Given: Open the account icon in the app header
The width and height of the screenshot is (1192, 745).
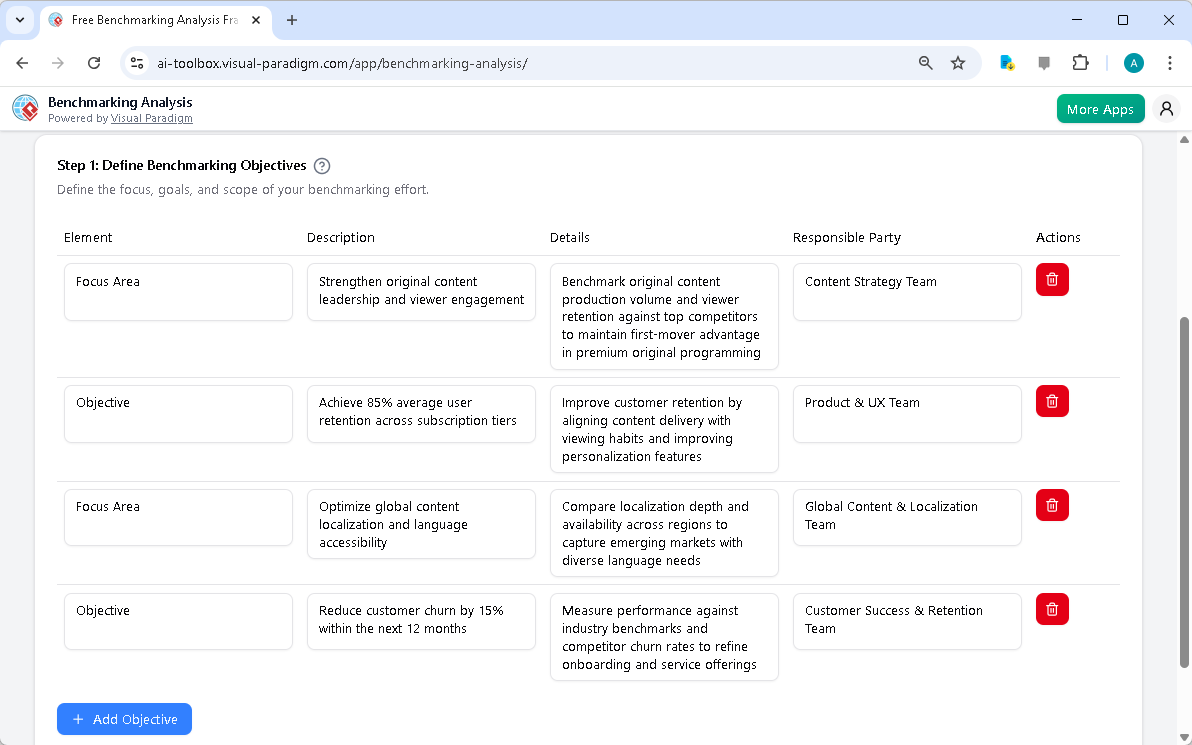Looking at the screenshot, I should pyautogui.click(x=1166, y=108).
